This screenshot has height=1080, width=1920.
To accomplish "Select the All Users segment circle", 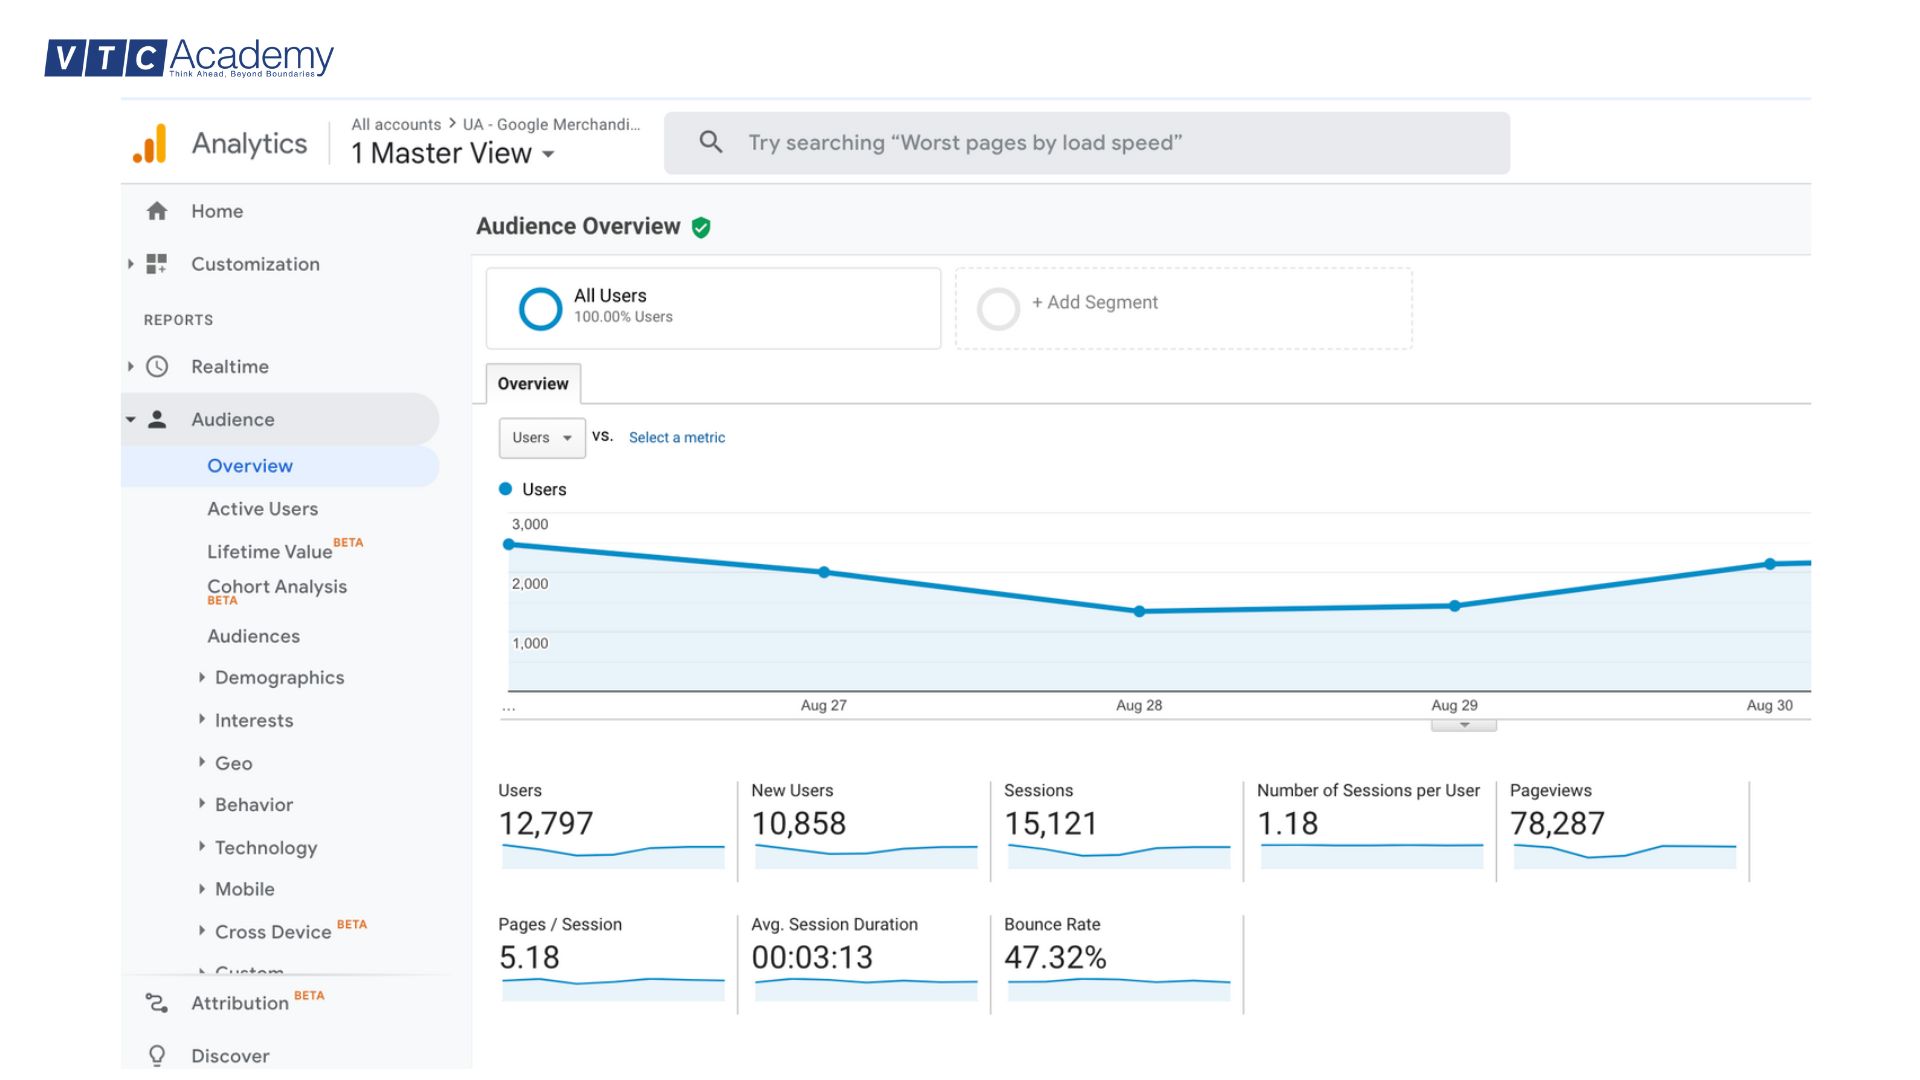I will [540, 308].
